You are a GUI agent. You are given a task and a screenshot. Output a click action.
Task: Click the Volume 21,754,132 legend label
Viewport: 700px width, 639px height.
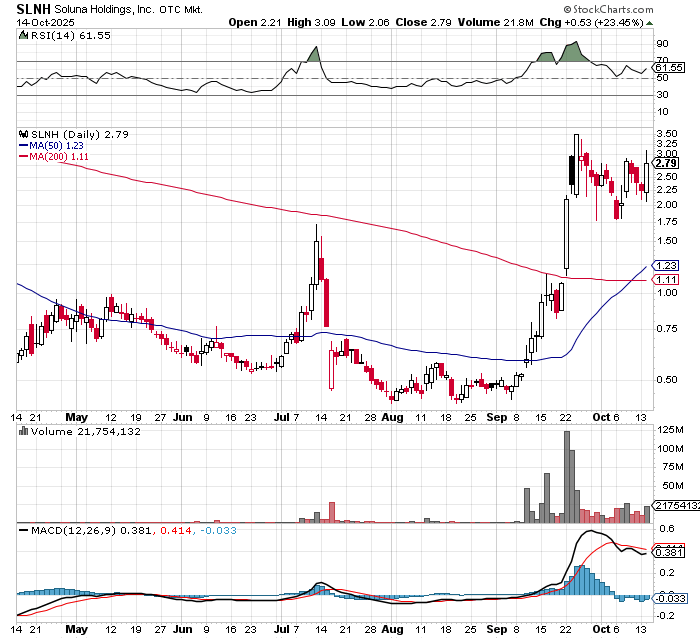click(85, 431)
